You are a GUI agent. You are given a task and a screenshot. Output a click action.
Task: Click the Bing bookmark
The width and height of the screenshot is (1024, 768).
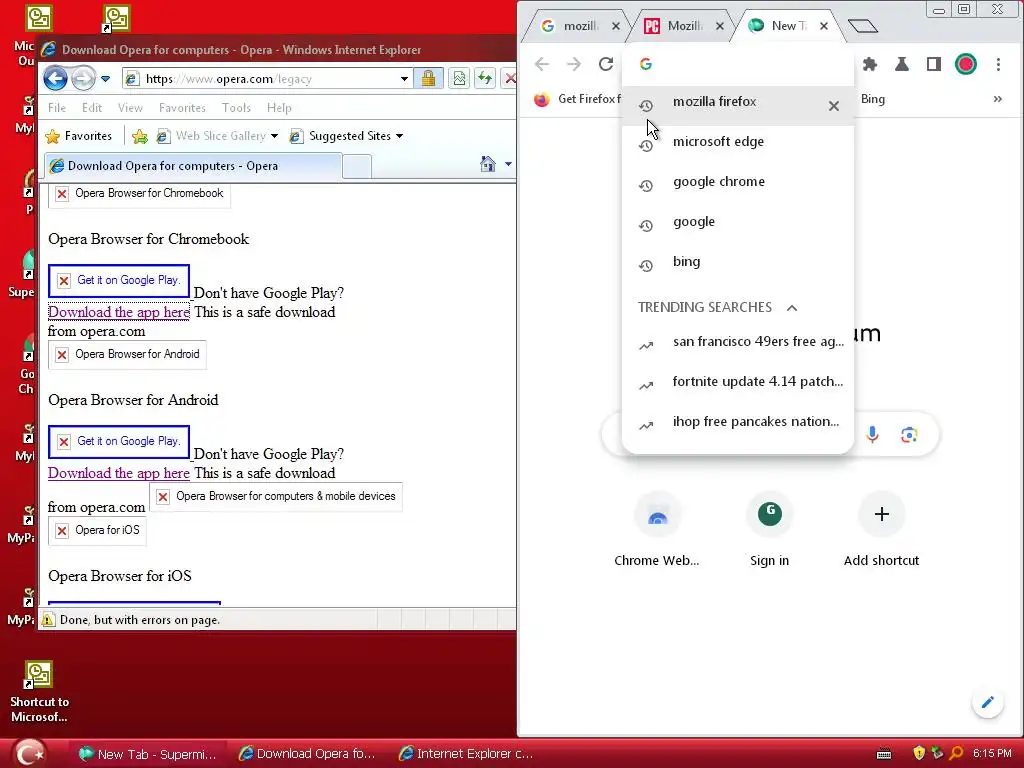pyautogui.click(x=872, y=99)
